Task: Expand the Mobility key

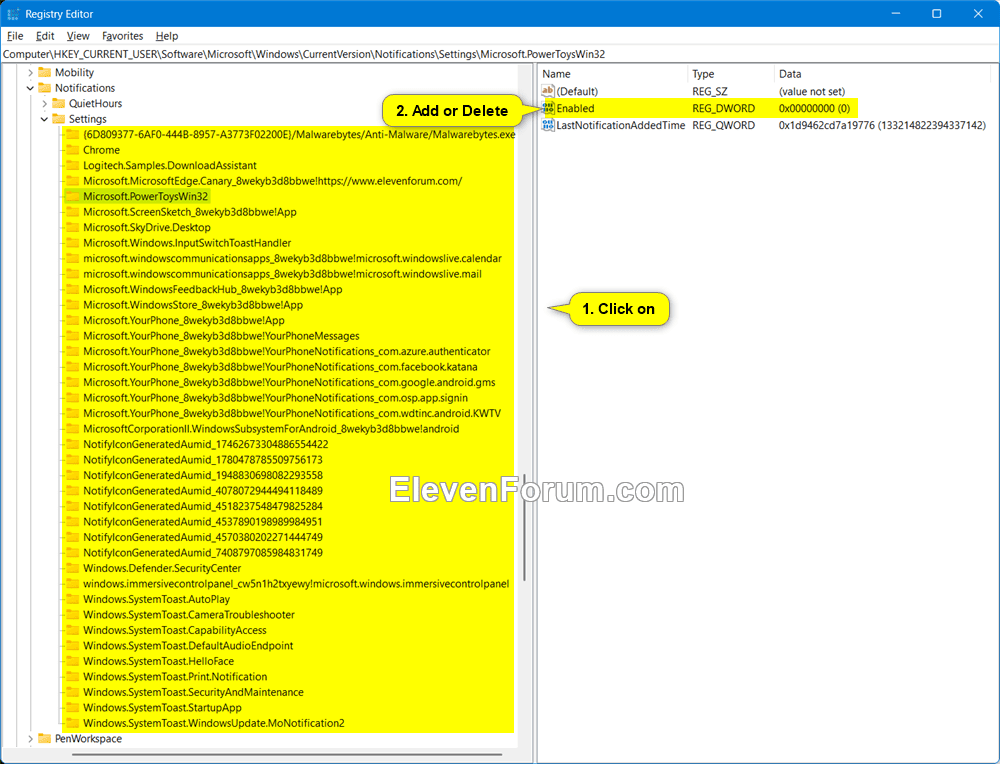Action: coord(30,73)
